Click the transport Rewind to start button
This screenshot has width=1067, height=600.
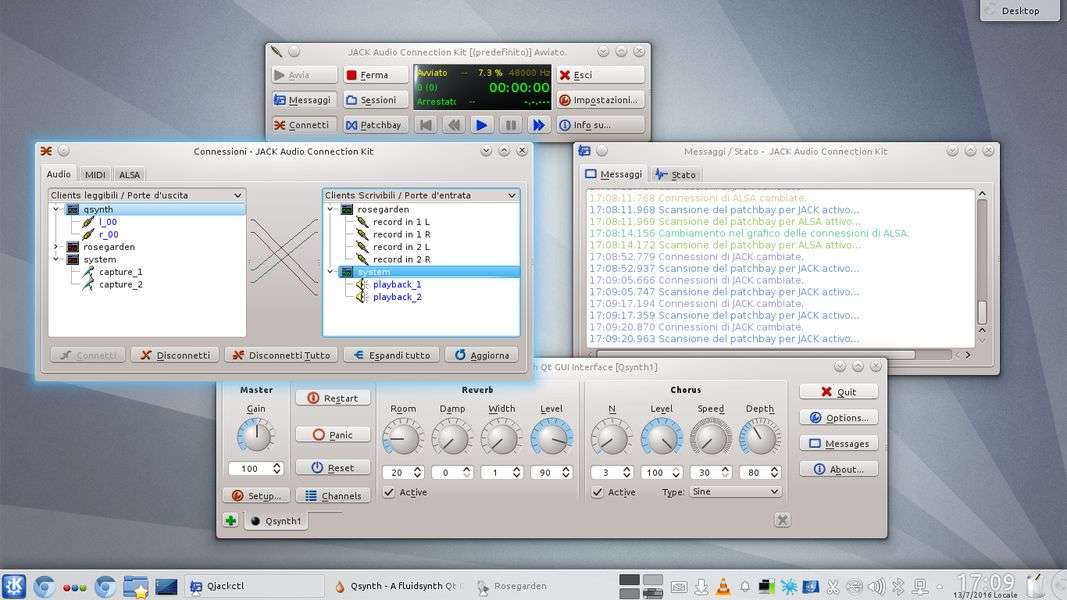425,125
